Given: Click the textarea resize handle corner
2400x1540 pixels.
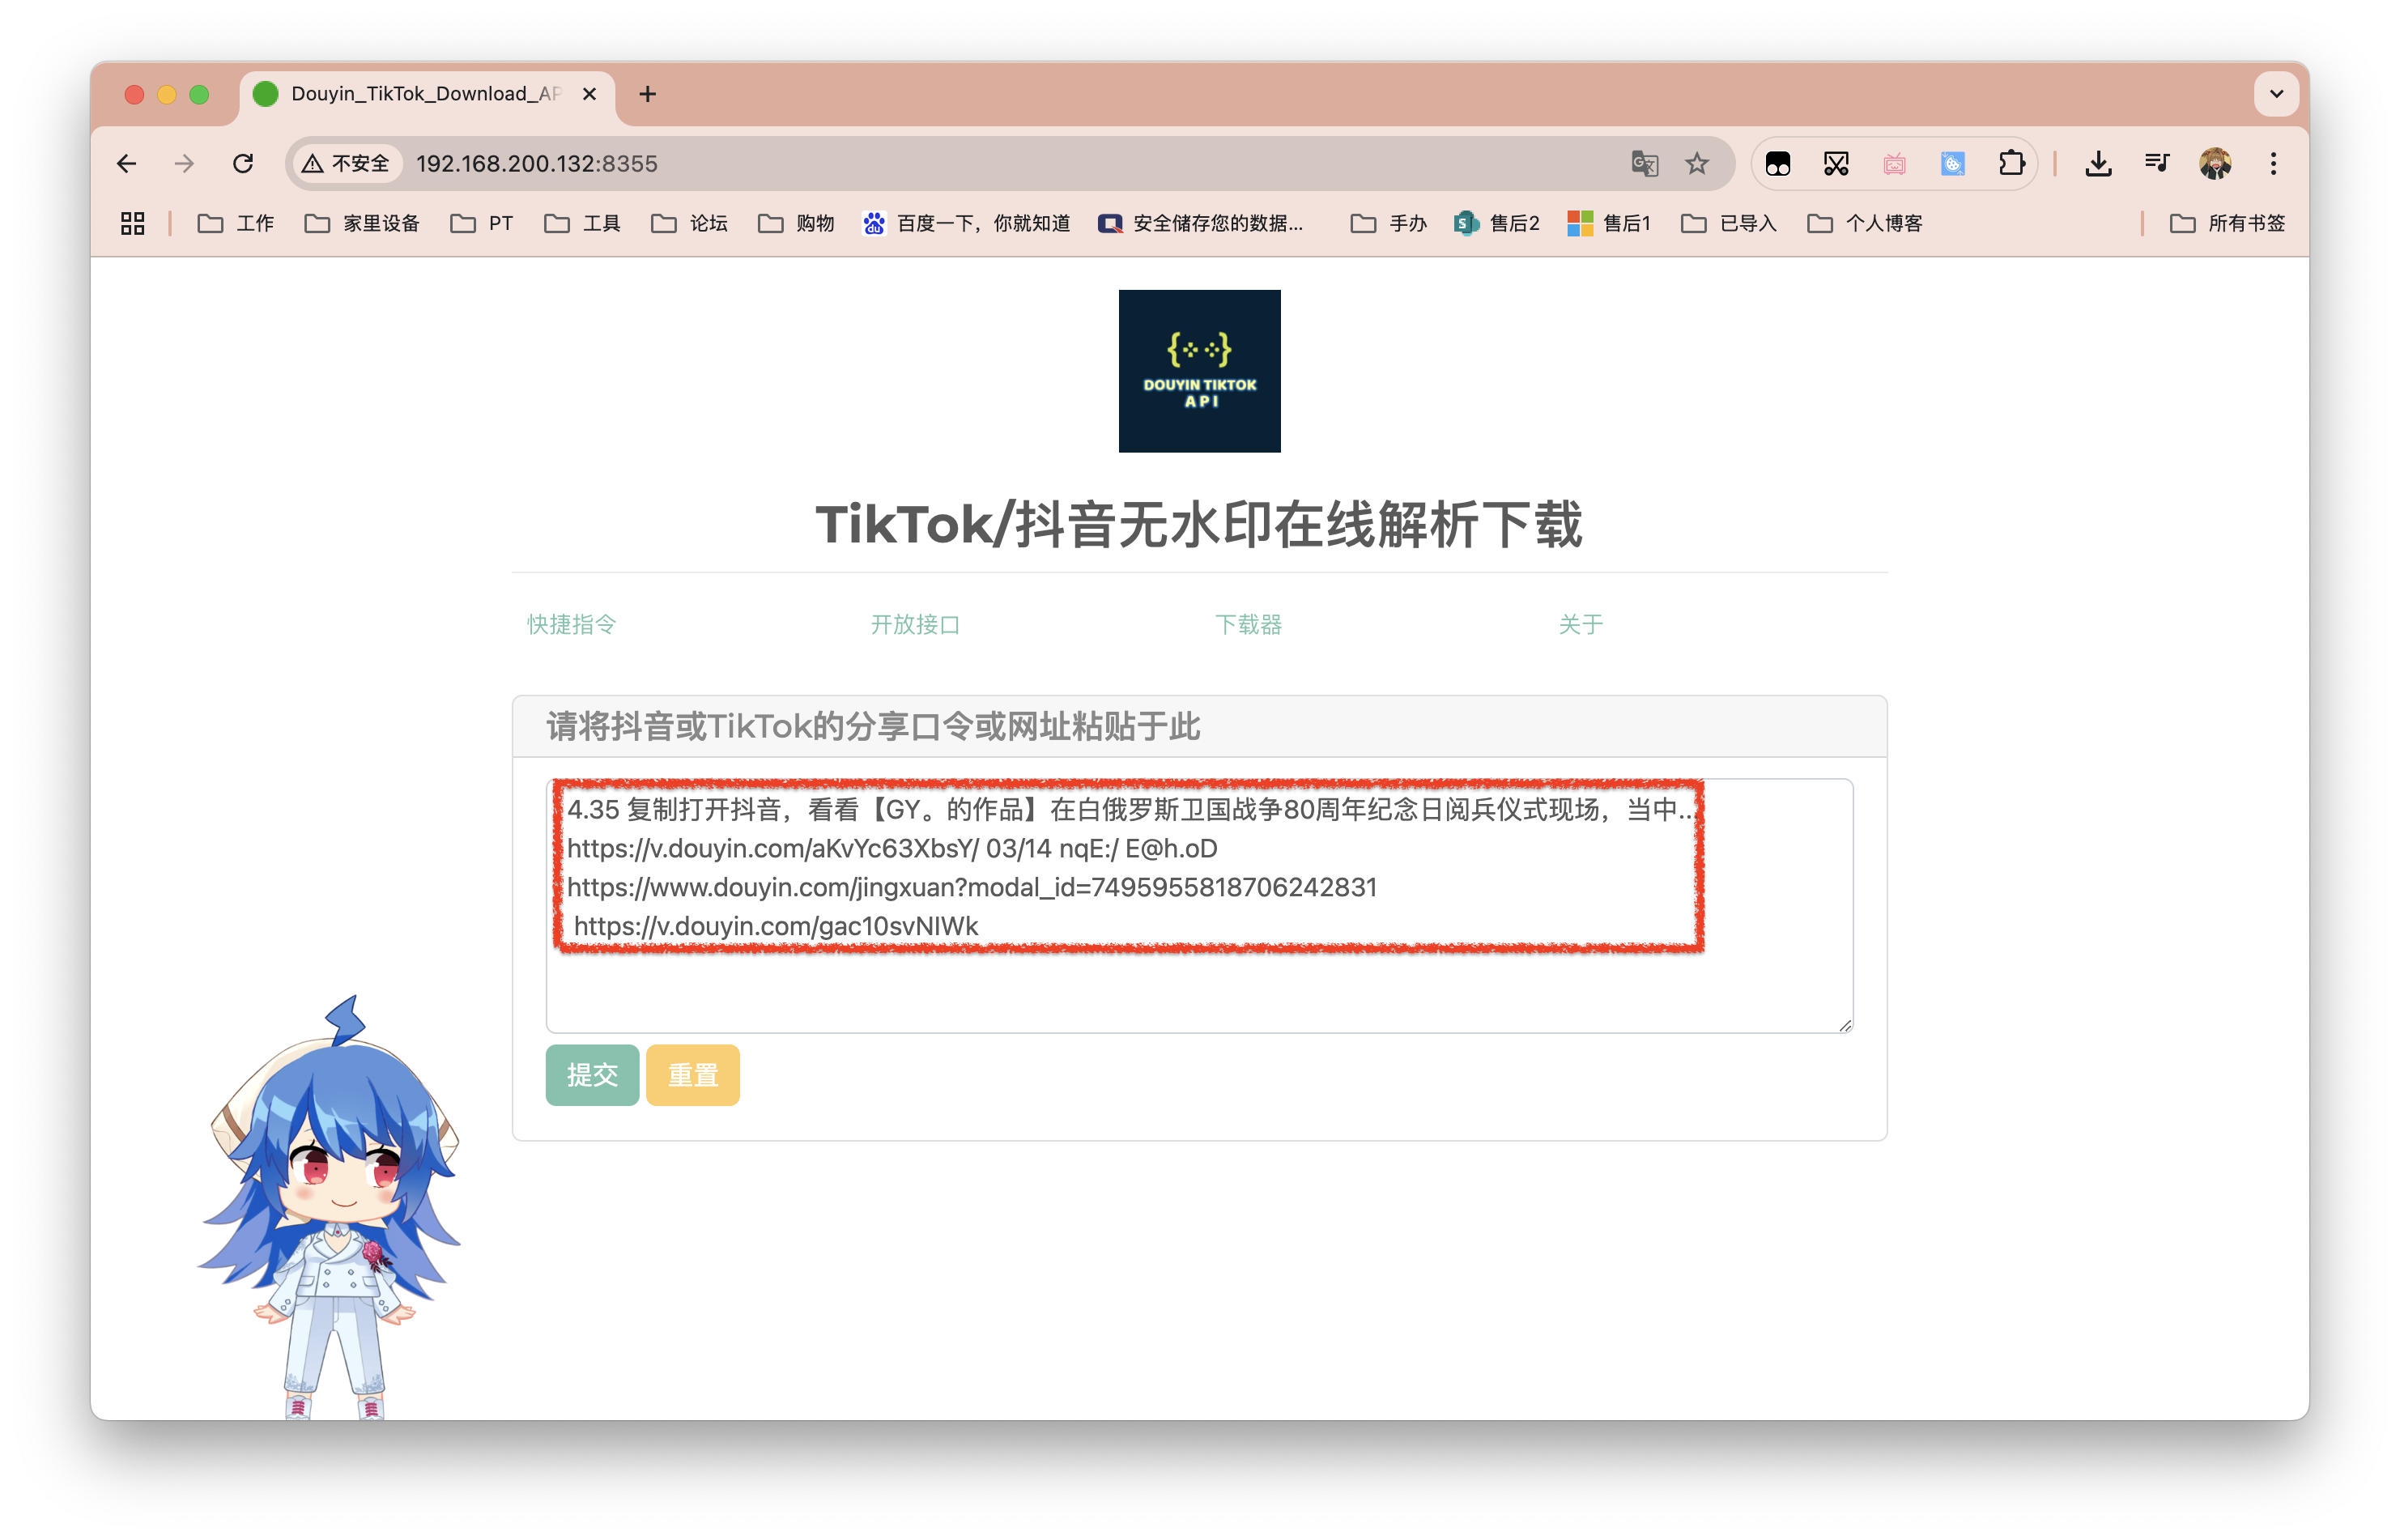Looking at the screenshot, I should tap(1845, 1025).
